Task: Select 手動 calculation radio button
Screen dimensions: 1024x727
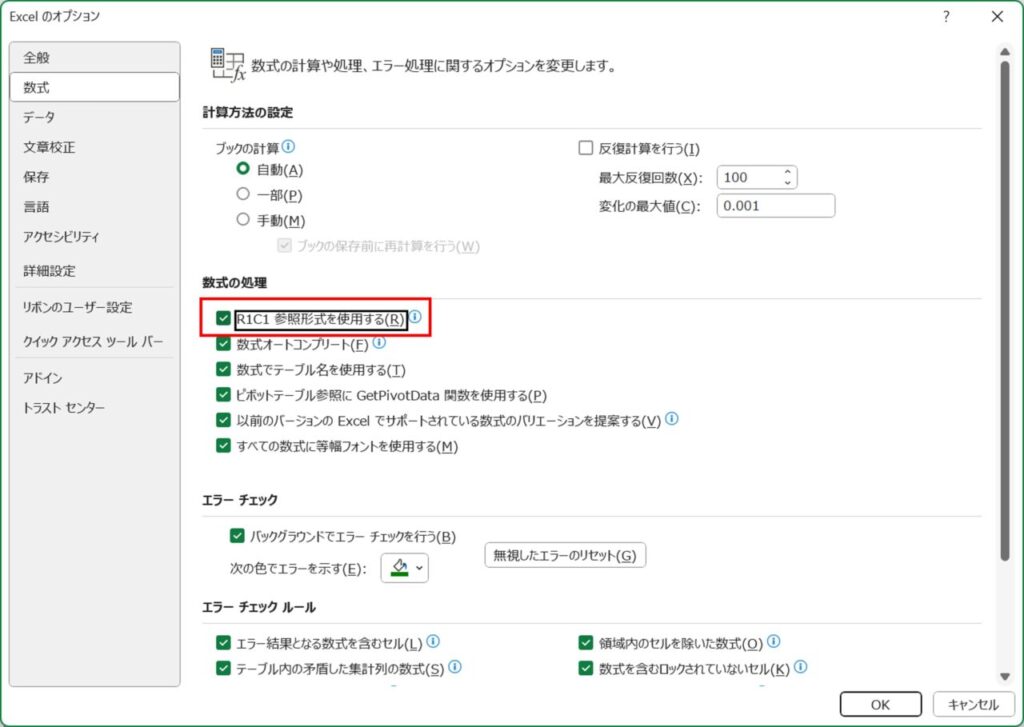Action: click(243, 219)
